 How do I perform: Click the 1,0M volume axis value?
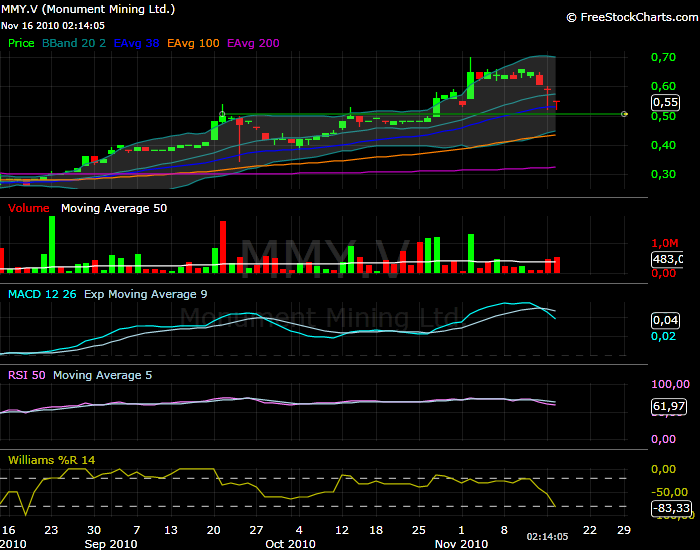pos(665,243)
